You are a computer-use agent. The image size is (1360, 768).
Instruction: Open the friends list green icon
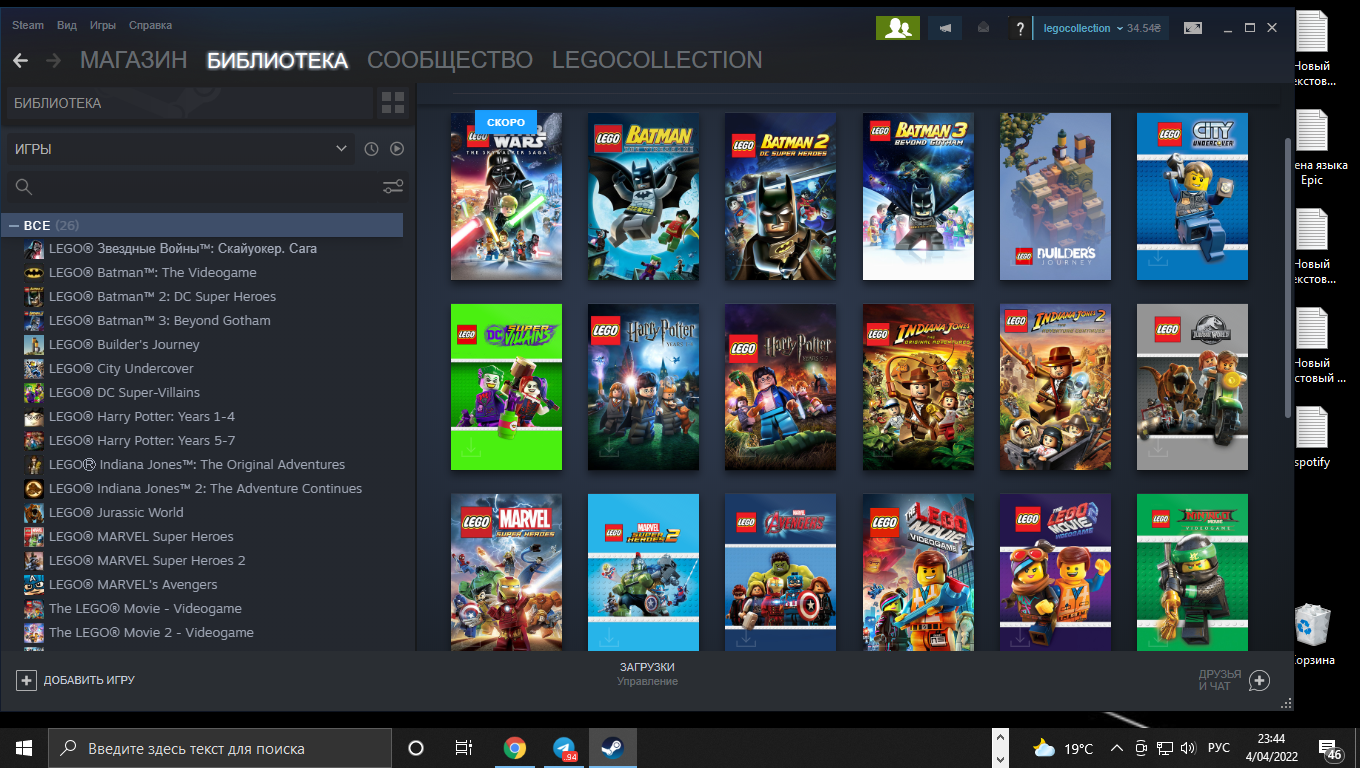point(897,28)
